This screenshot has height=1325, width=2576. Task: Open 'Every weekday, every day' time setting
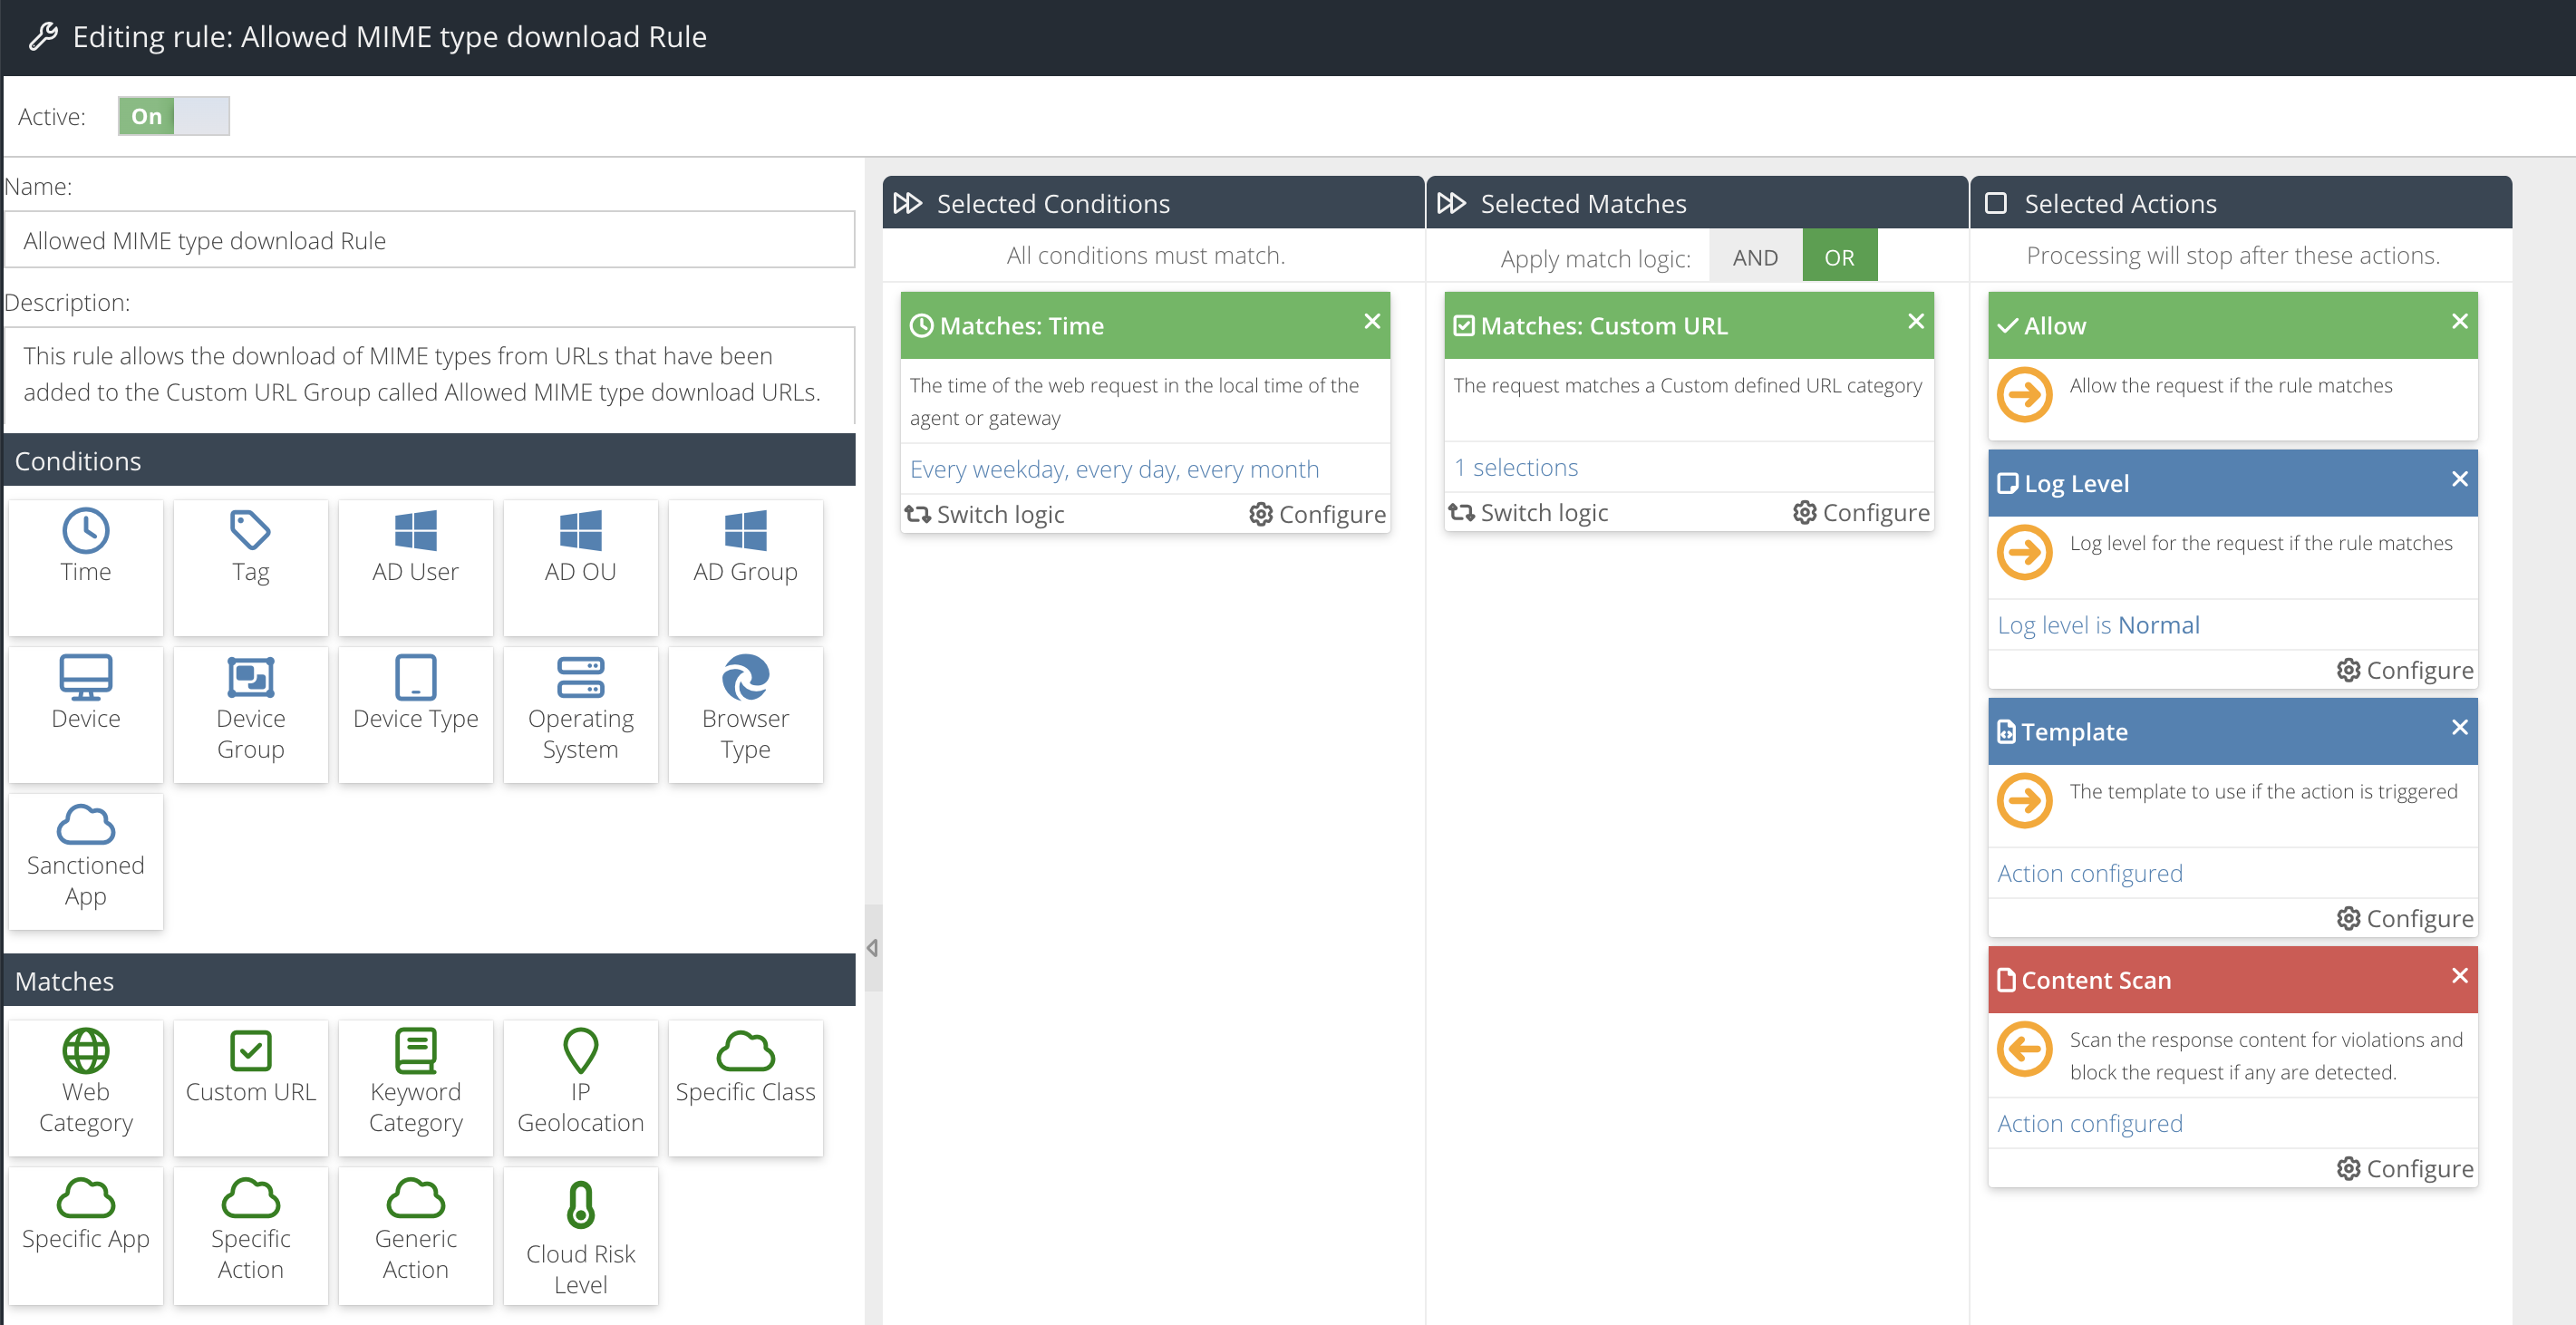tap(1113, 469)
